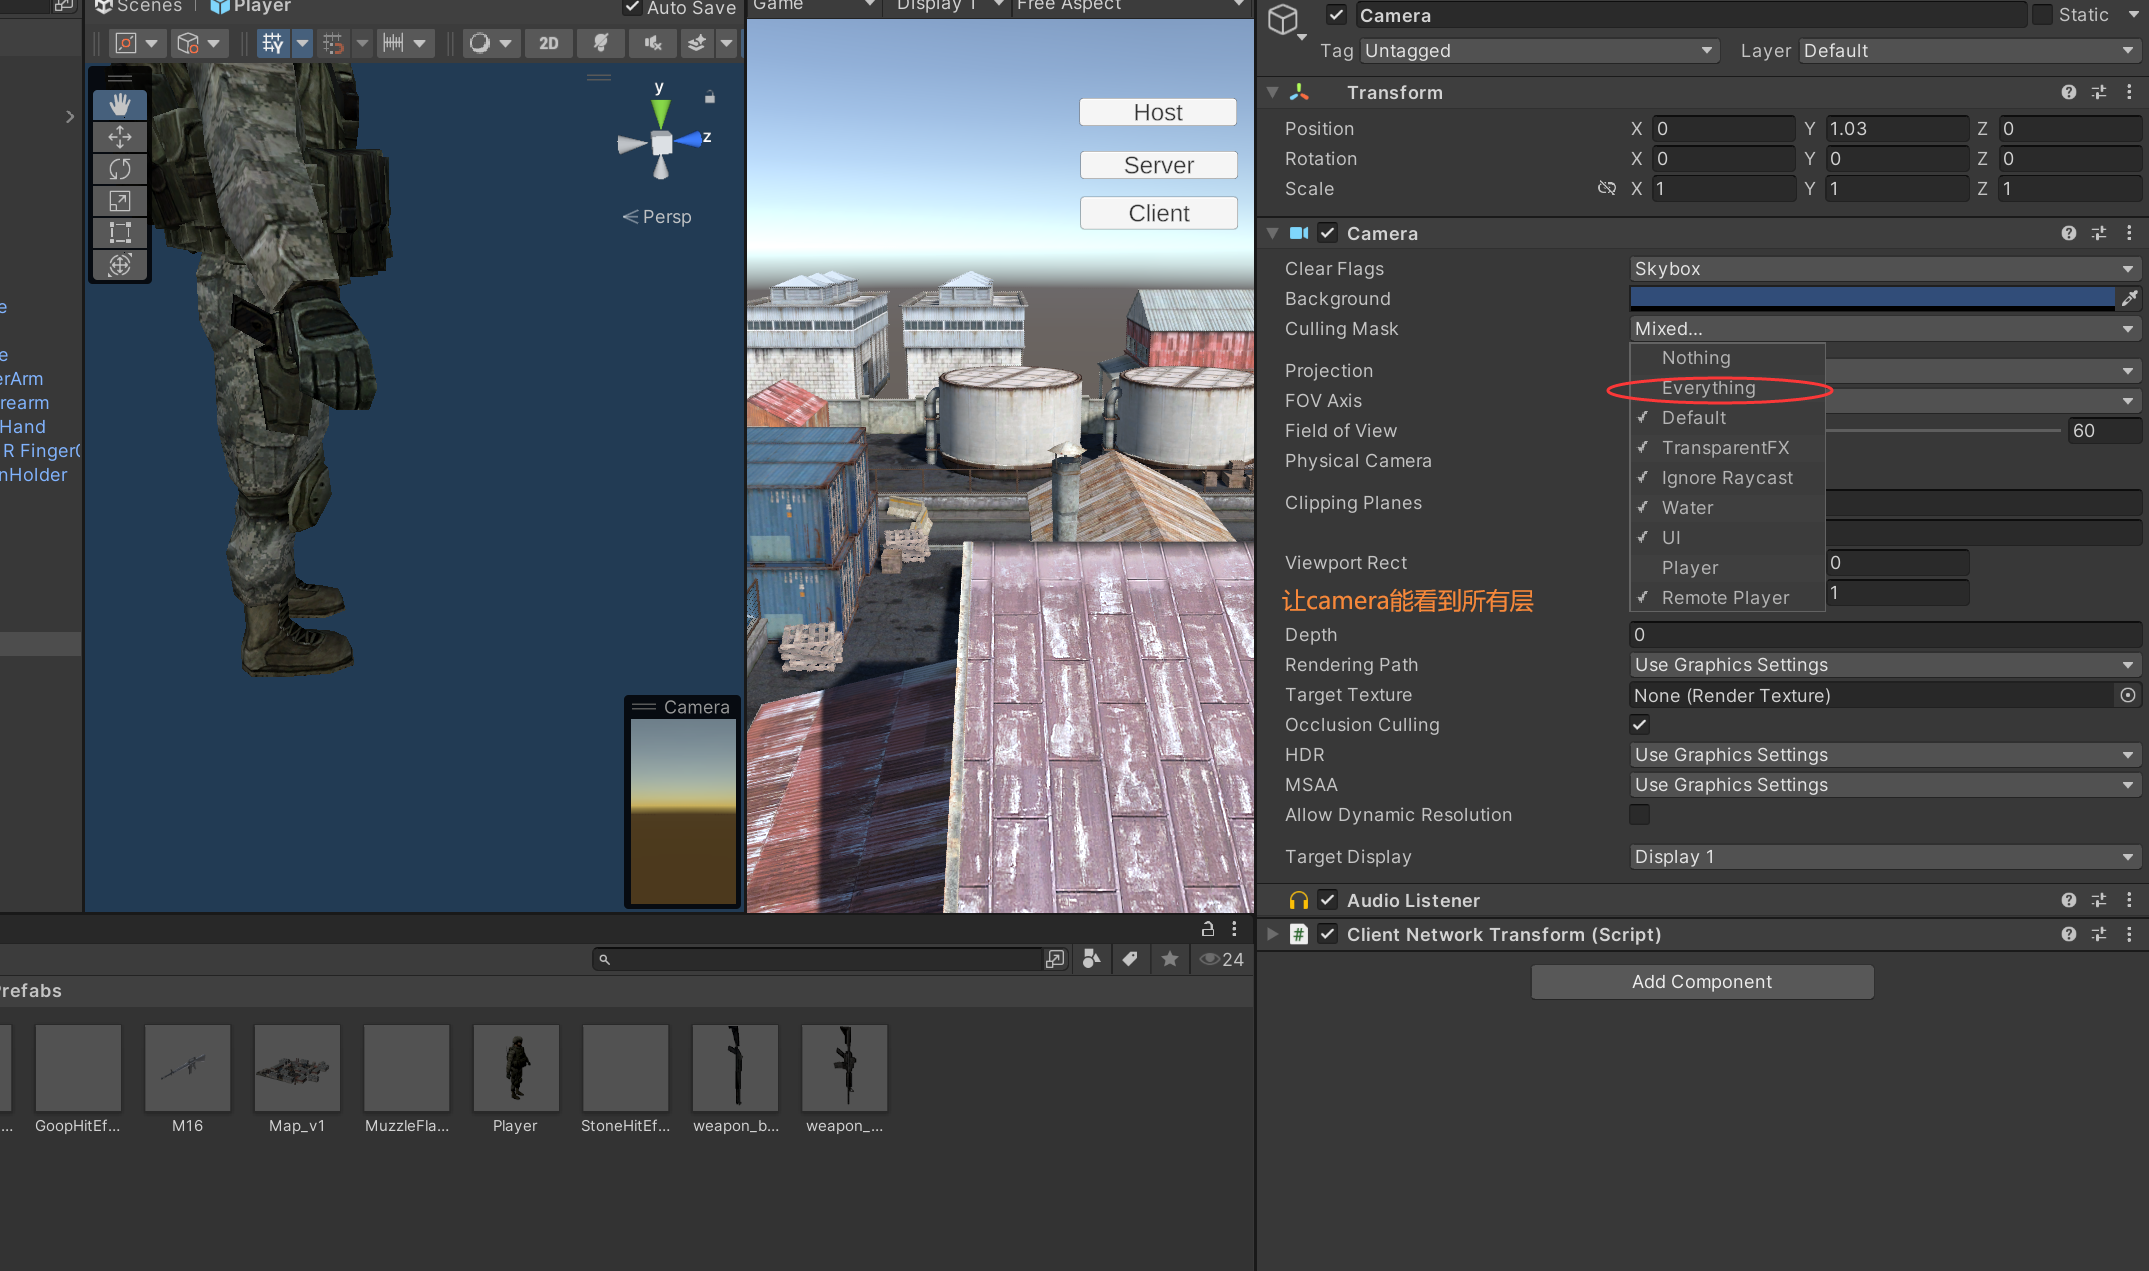The width and height of the screenshot is (2149, 1271).
Task: Toggle scene effects icon
Action: (x=697, y=43)
